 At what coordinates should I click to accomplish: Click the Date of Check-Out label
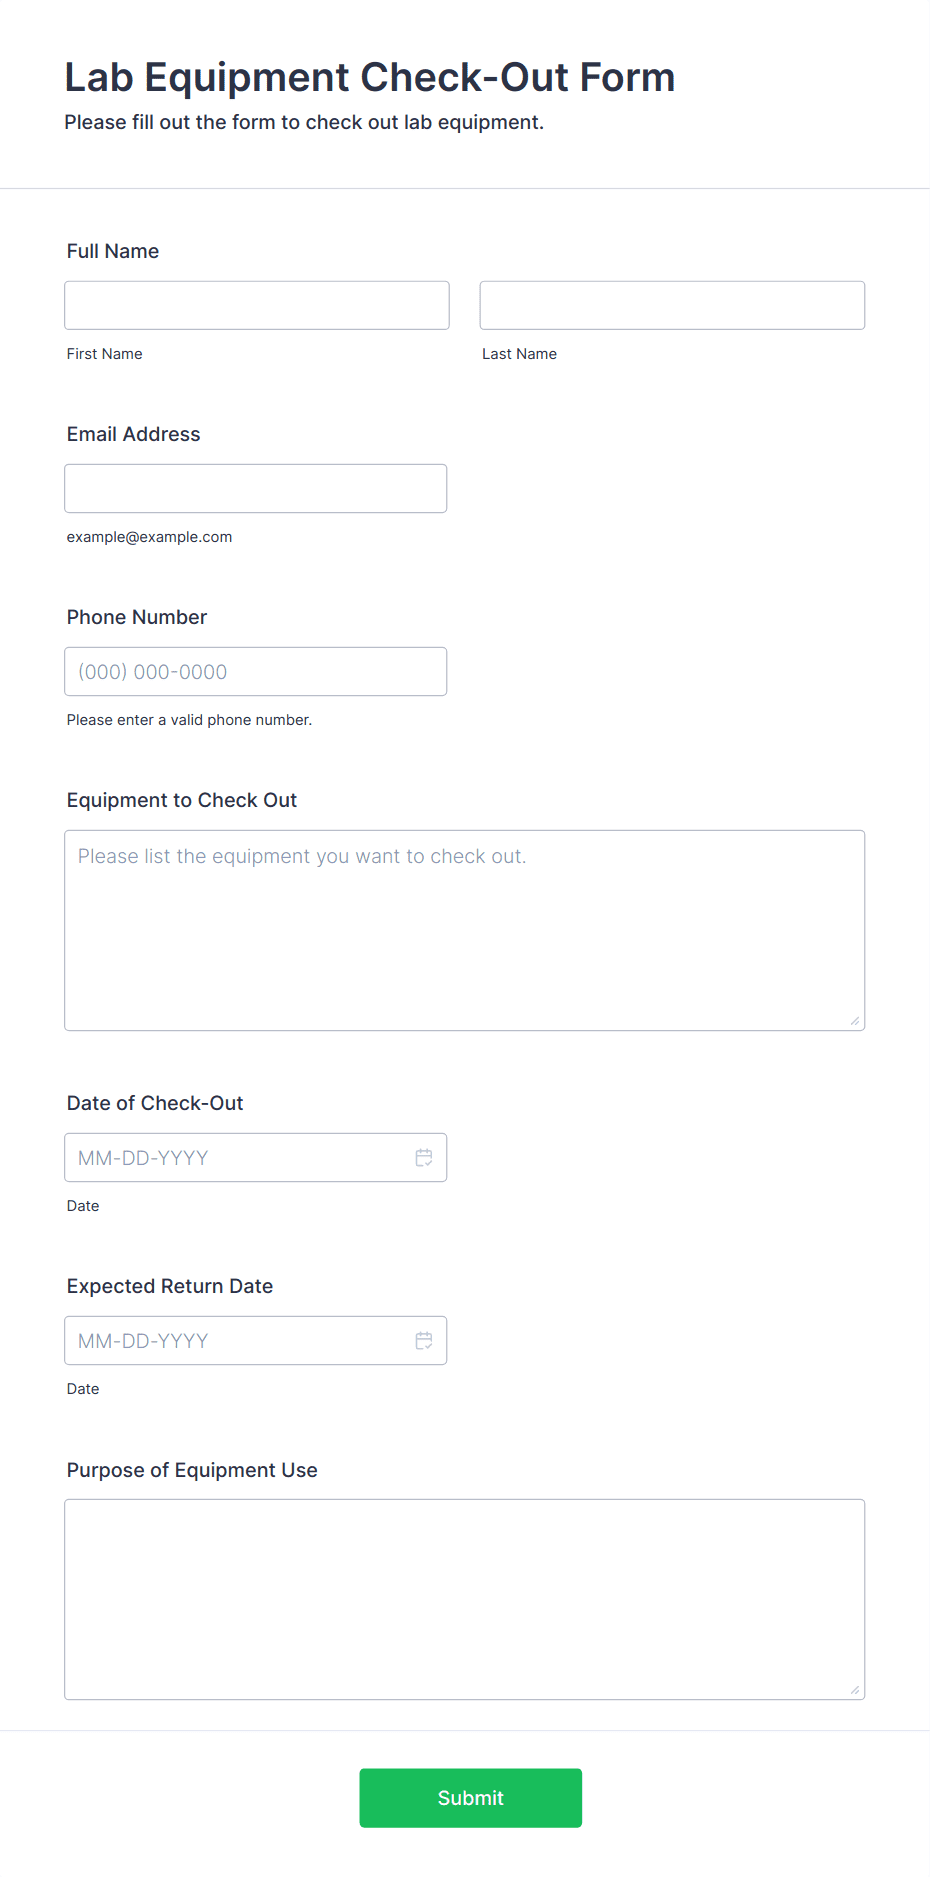[155, 1103]
